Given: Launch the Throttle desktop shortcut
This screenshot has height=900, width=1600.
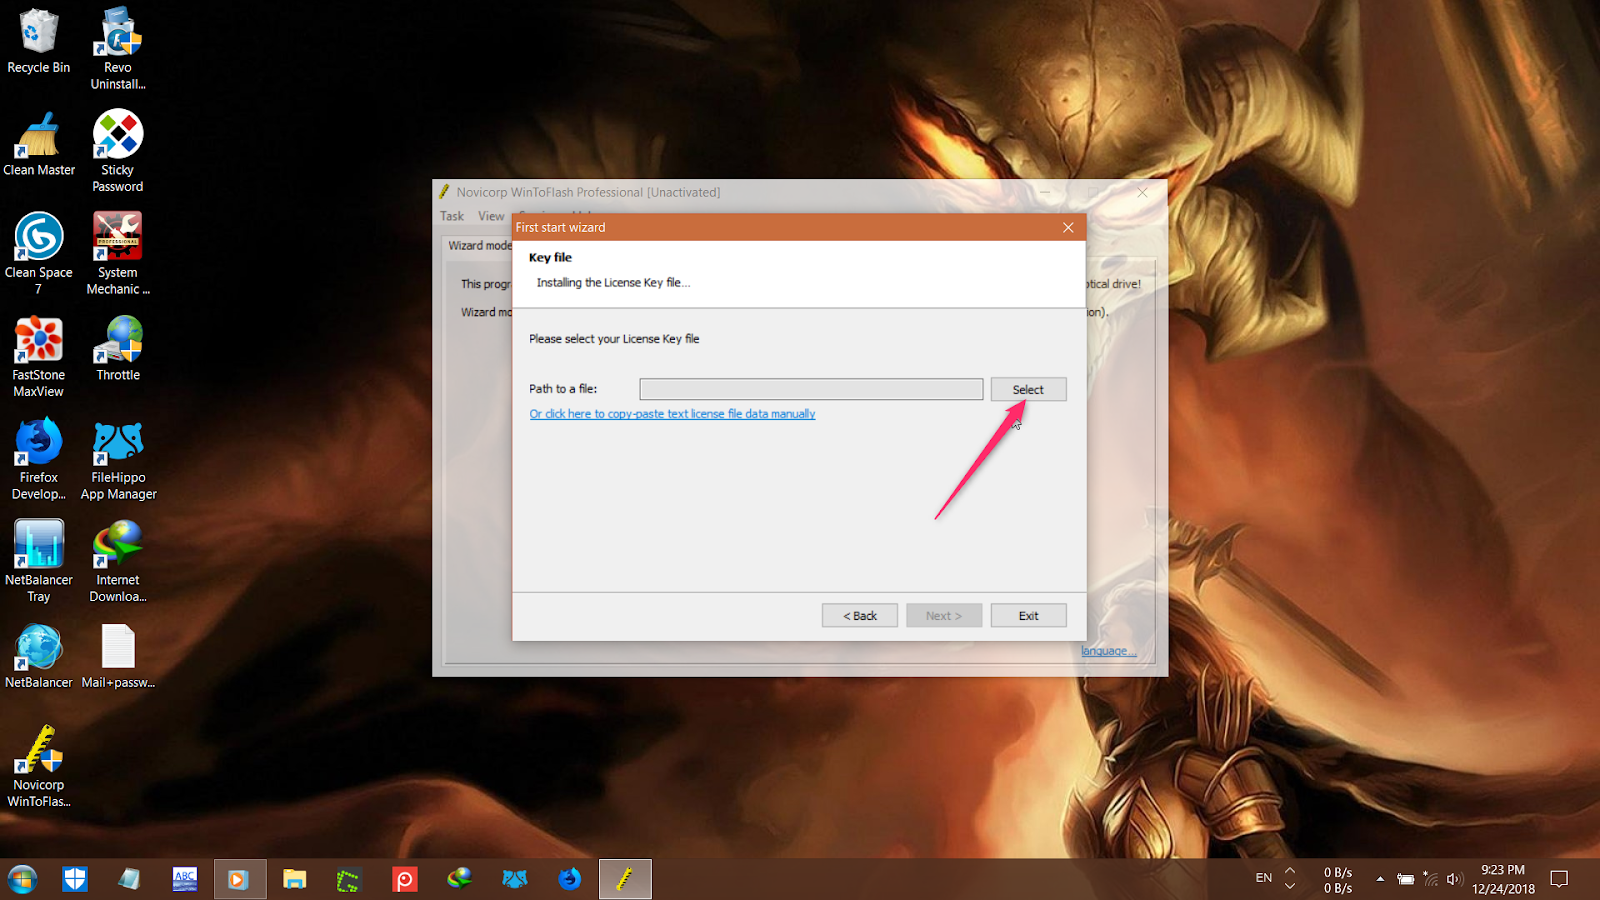Looking at the screenshot, I should [118, 348].
